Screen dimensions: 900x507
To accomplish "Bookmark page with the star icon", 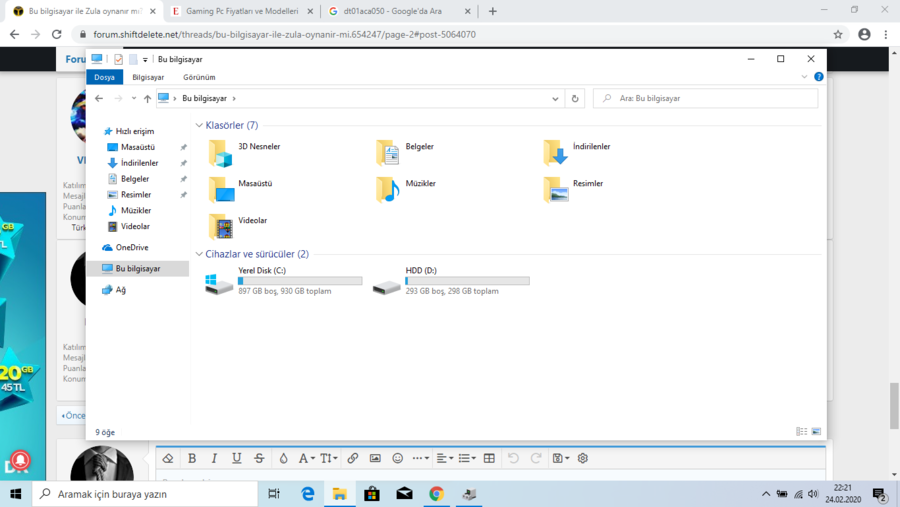I will [x=838, y=34].
